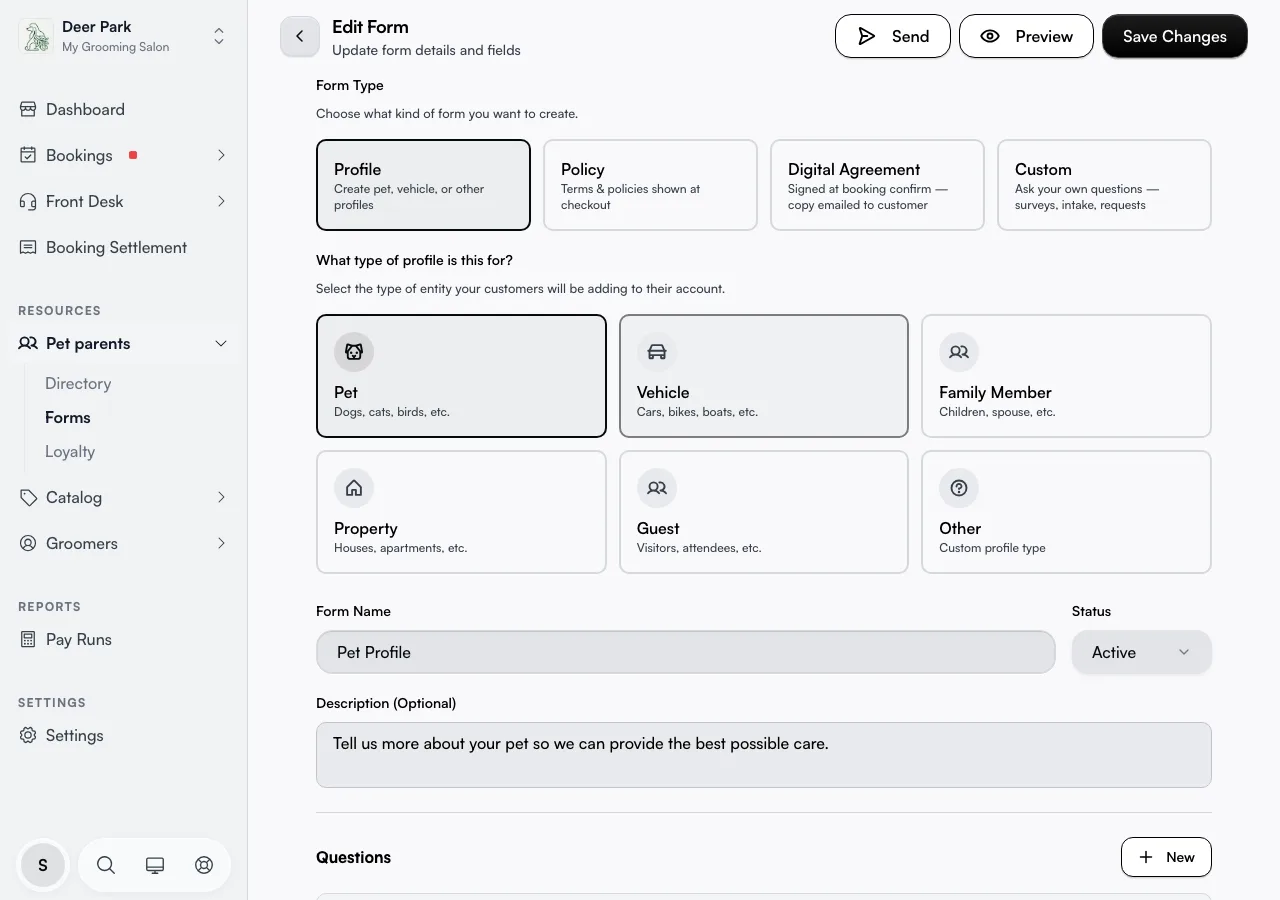Click the Description text area
The height and width of the screenshot is (900, 1280).
(x=764, y=755)
